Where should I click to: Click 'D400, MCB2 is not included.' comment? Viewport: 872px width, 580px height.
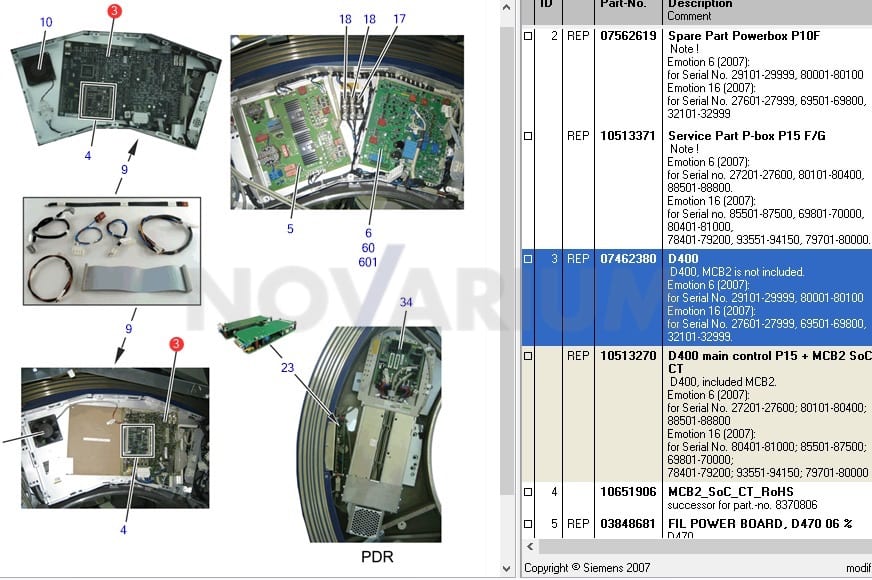coord(737,272)
